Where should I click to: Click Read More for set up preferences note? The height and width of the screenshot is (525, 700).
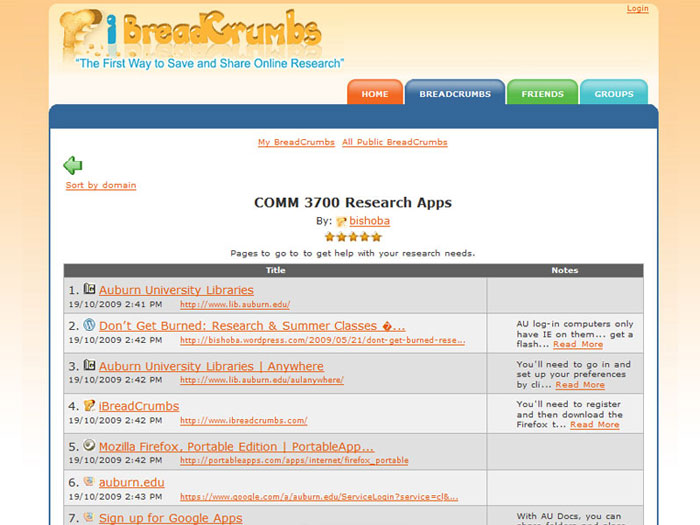(580, 385)
